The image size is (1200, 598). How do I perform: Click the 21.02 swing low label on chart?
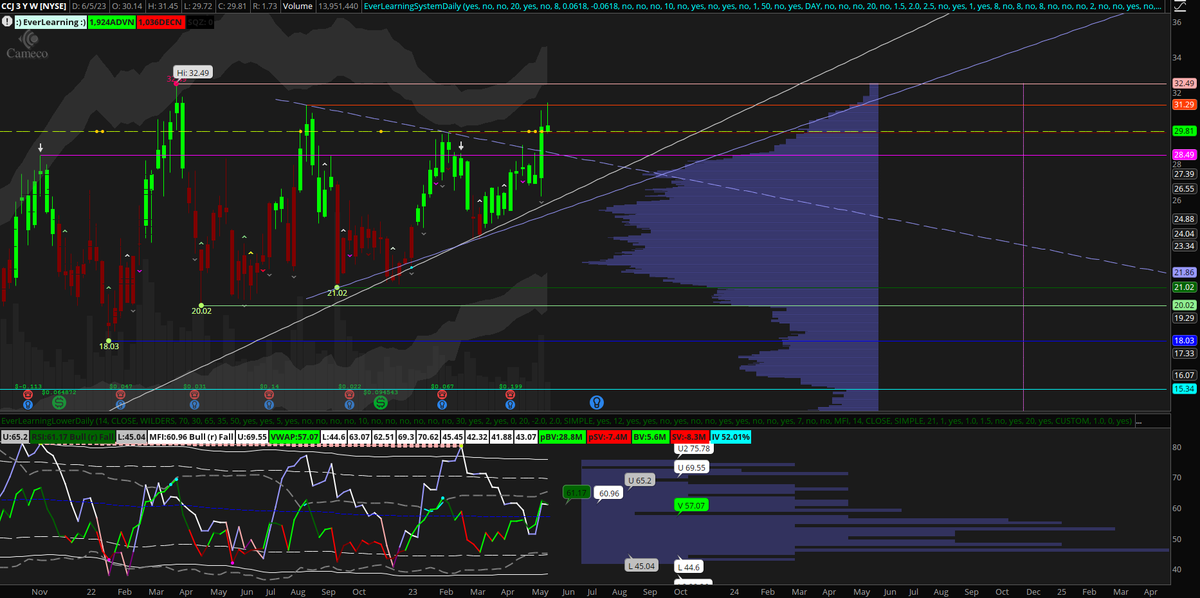click(337, 293)
